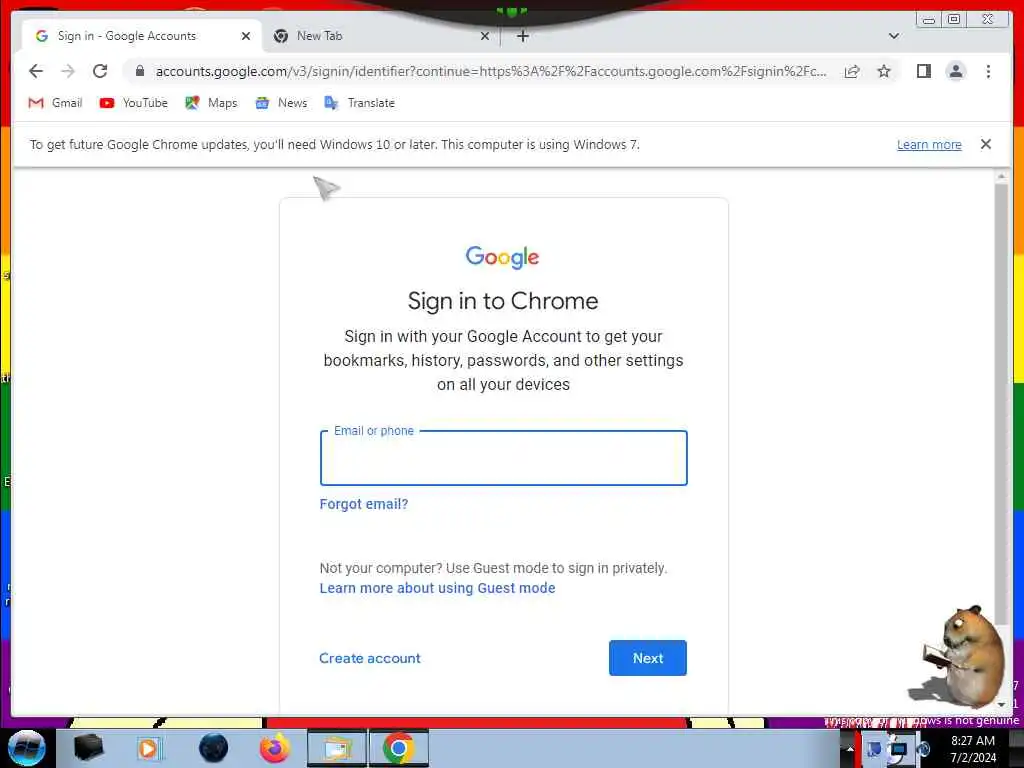View site information lock icon
The width and height of the screenshot is (1024, 768).
[140, 71]
